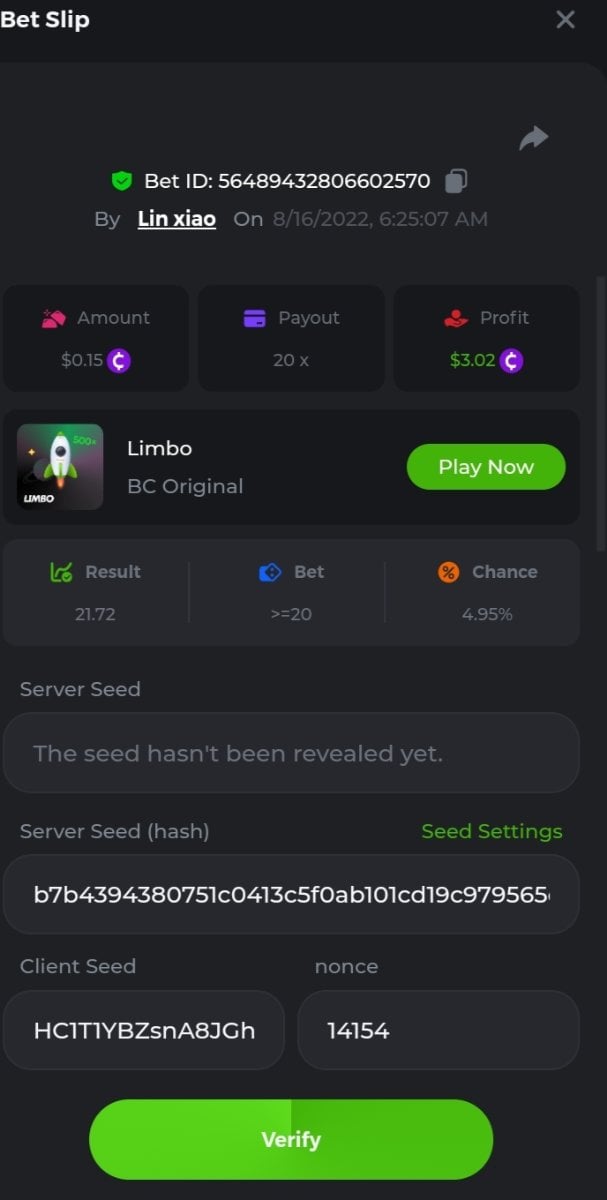This screenshot has width=607, height=1200.
Task: Click the blue Bet dice icon
Action: click(x=270, y=572)
